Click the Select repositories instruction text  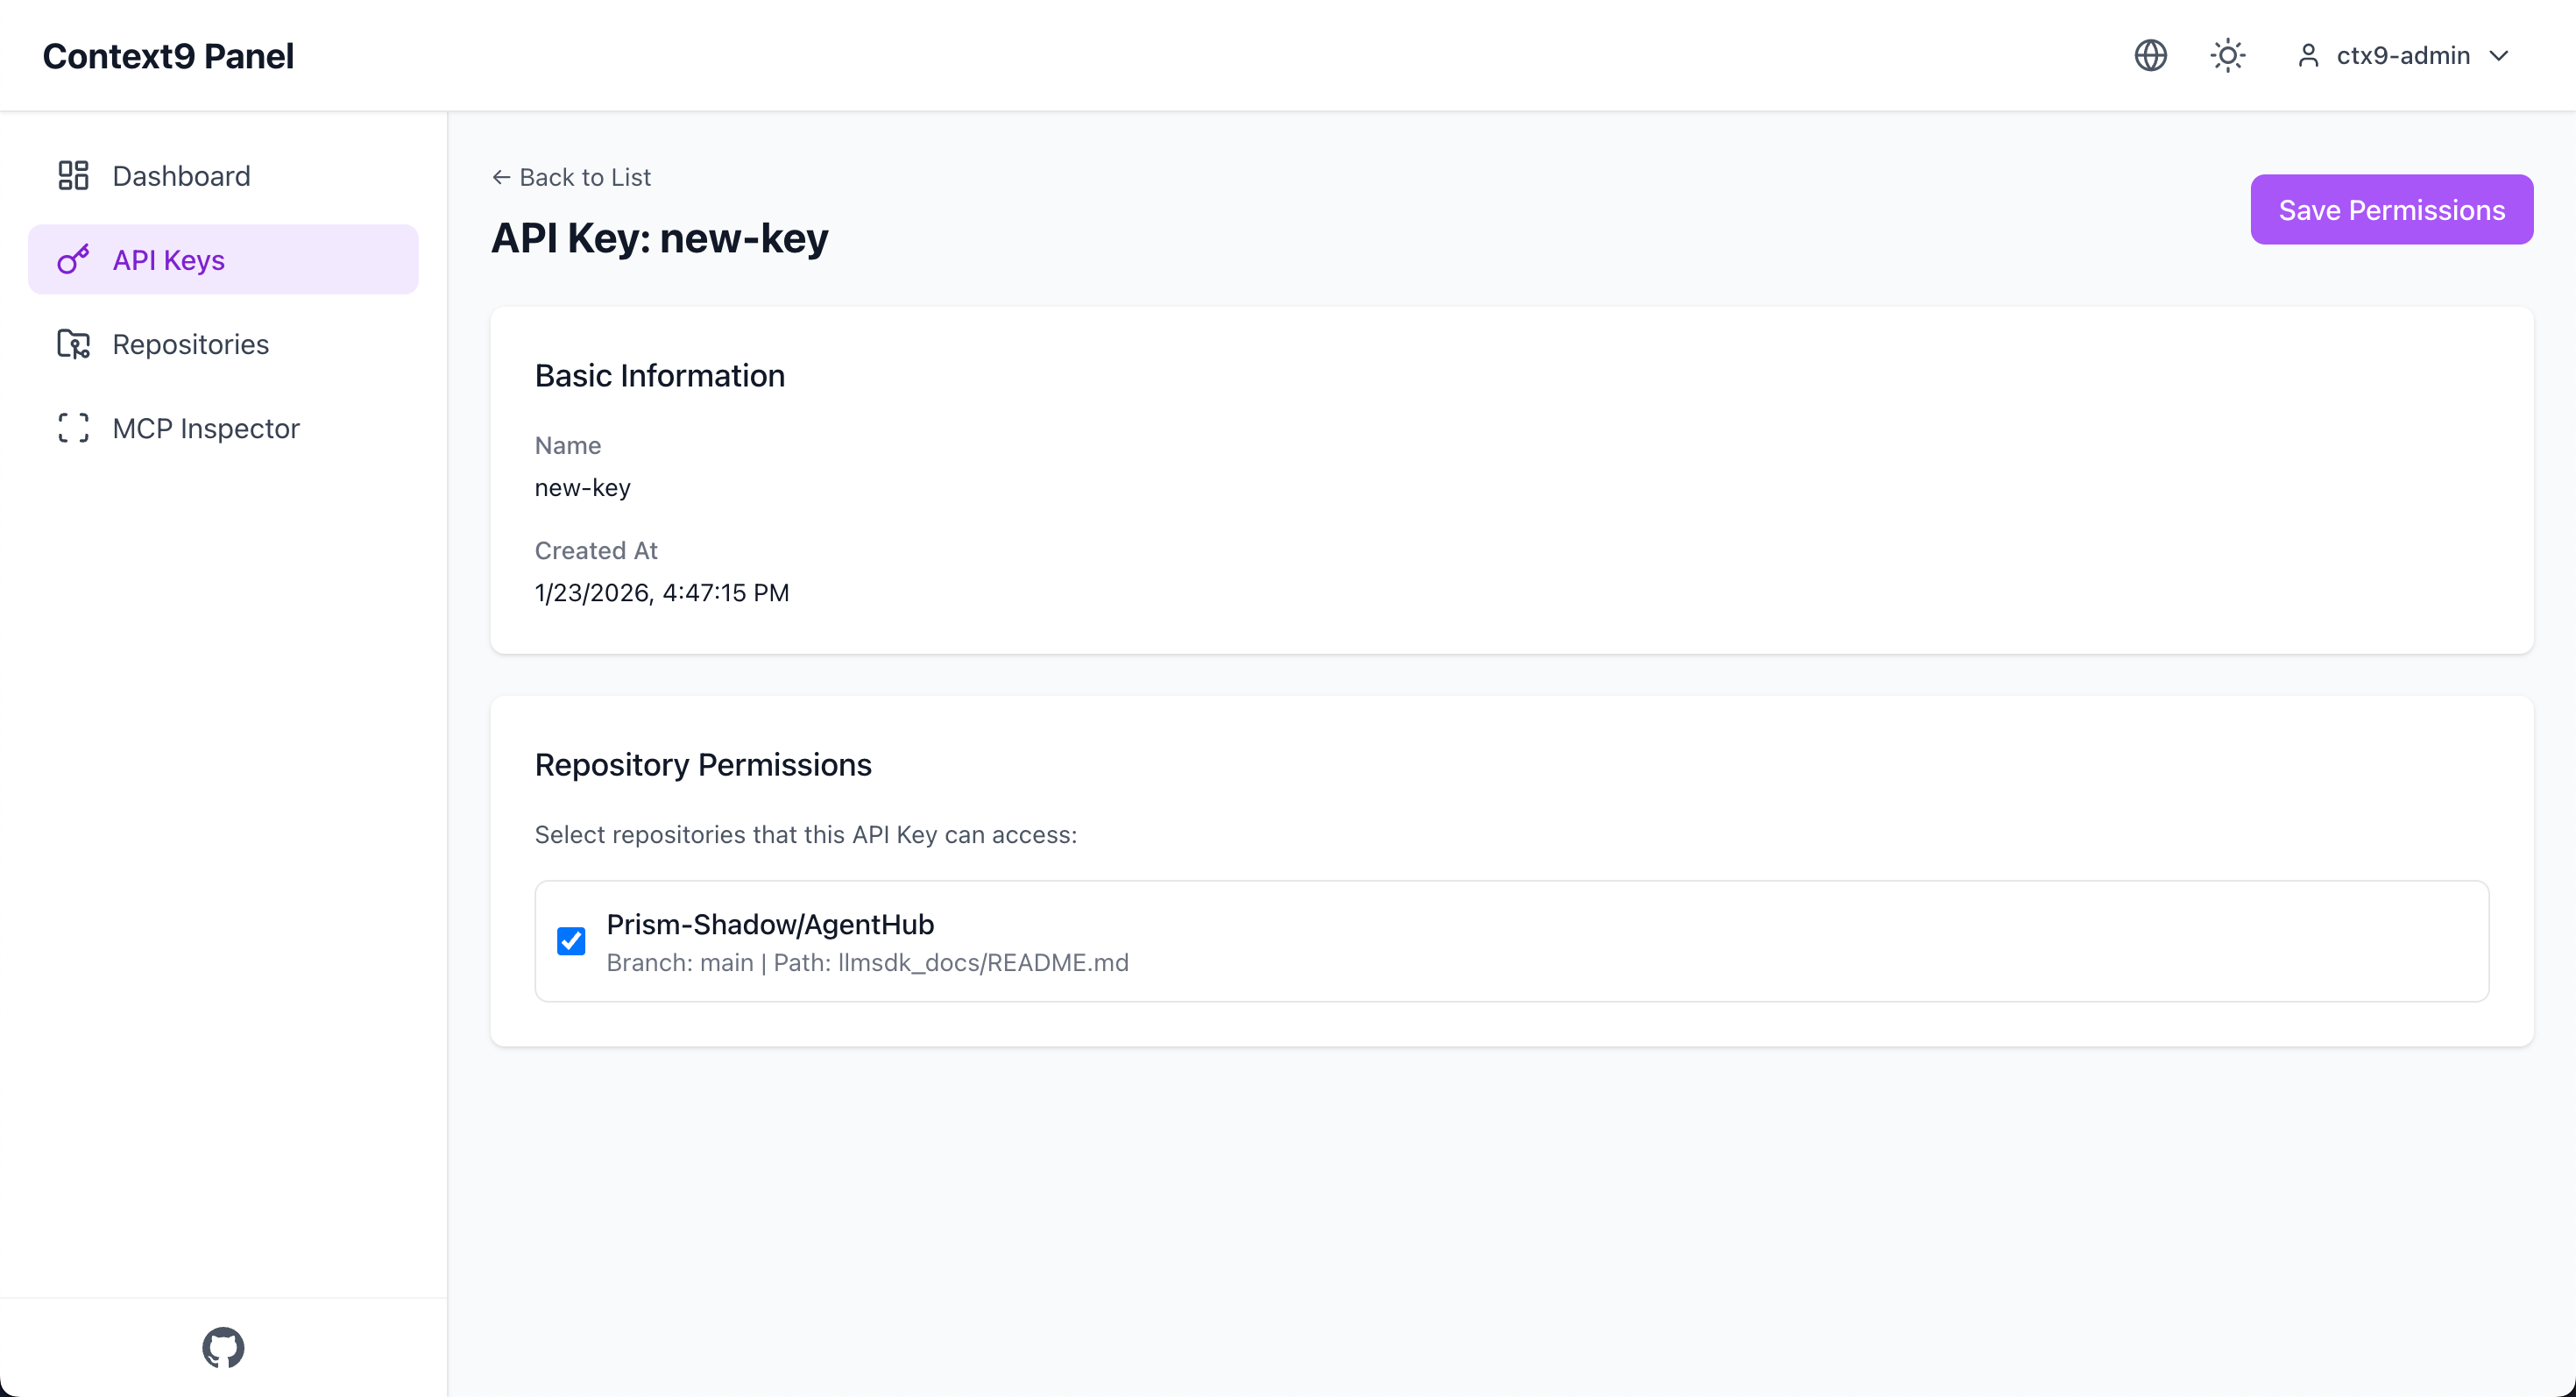click(x=805, y=835)
